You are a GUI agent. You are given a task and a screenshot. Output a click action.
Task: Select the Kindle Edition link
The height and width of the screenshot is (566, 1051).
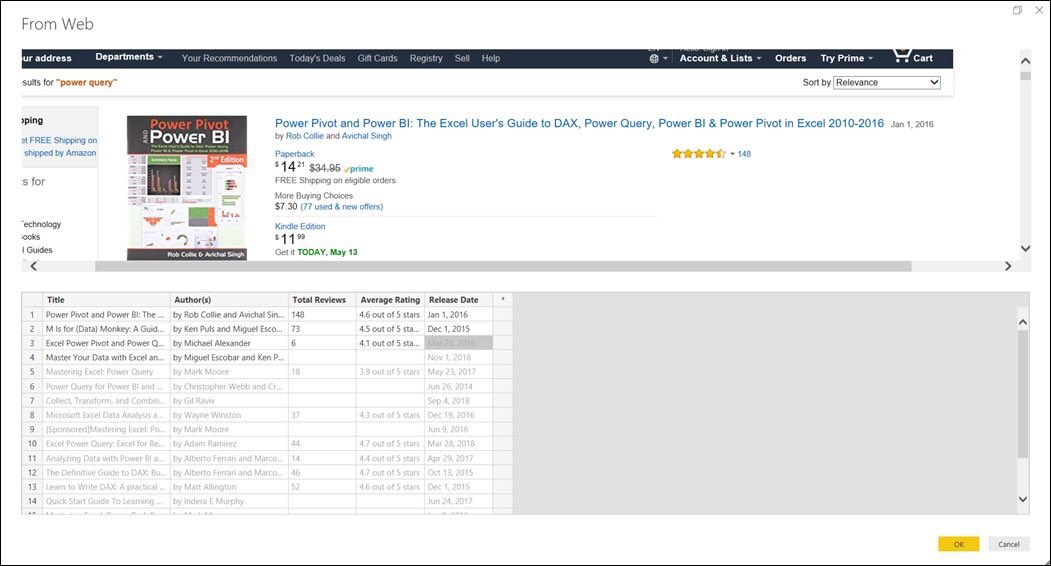[x=300, y=227]
